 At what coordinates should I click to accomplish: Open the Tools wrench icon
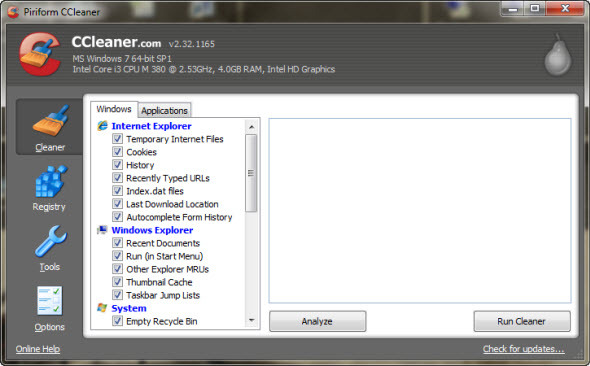pyautogui.click(x=51, y=241)
